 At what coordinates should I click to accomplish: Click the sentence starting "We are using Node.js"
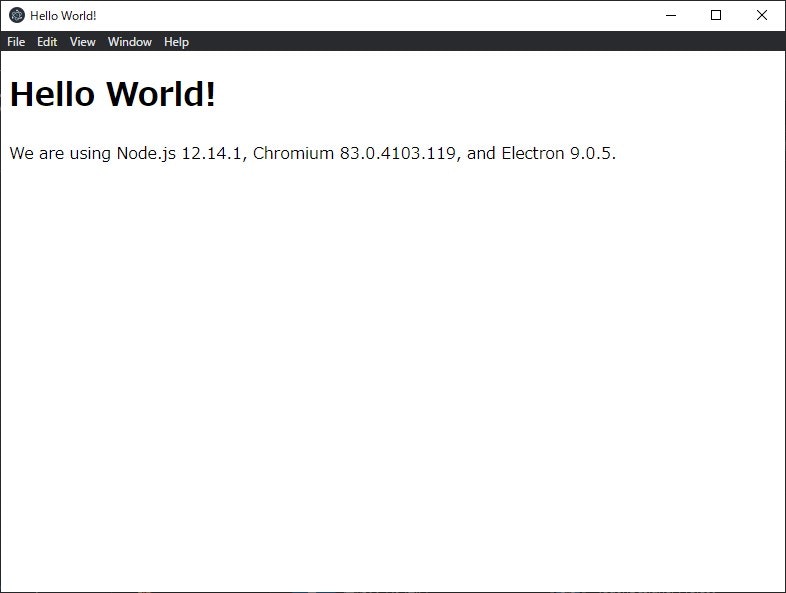click(312, 153)
